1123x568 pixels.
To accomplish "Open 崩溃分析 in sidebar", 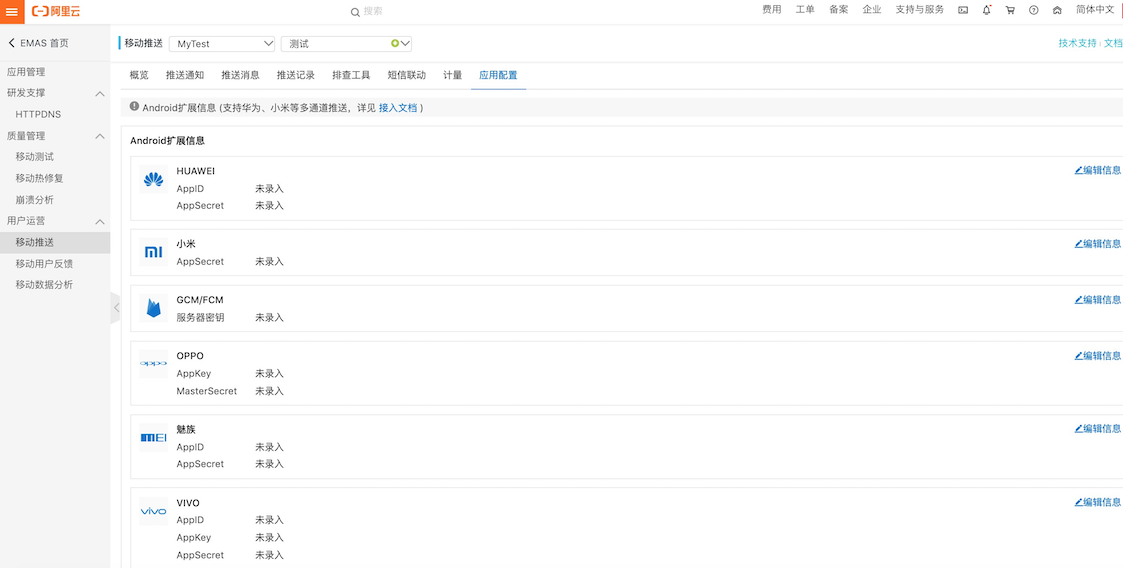I will [x=34, y=200].
